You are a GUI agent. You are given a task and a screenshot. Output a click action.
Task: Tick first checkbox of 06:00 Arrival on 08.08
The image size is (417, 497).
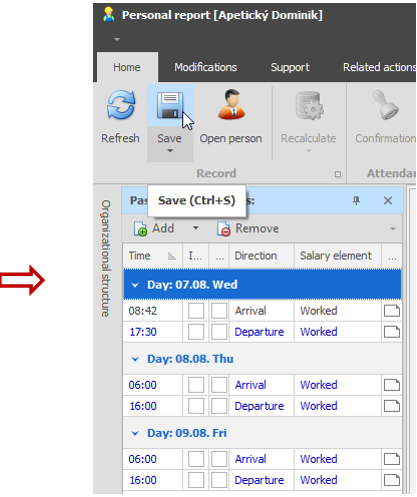pos(196,385)
